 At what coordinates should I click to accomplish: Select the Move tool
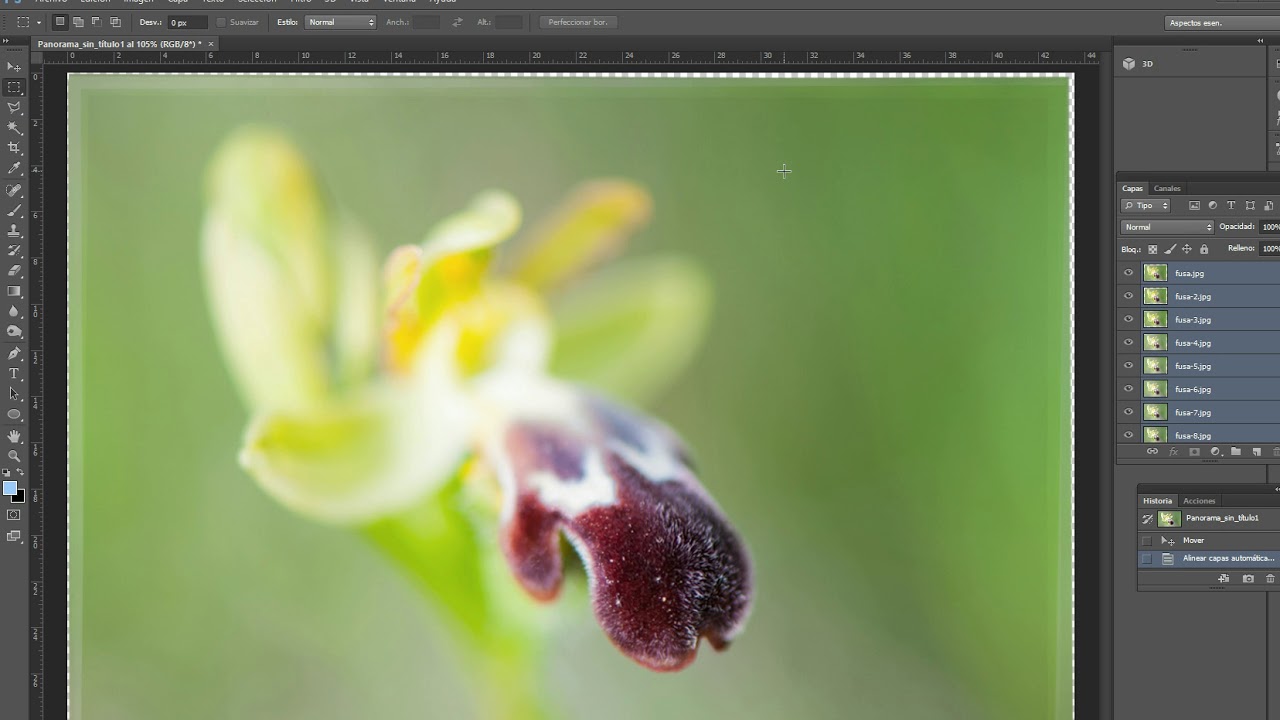click(x=14, y=67)
